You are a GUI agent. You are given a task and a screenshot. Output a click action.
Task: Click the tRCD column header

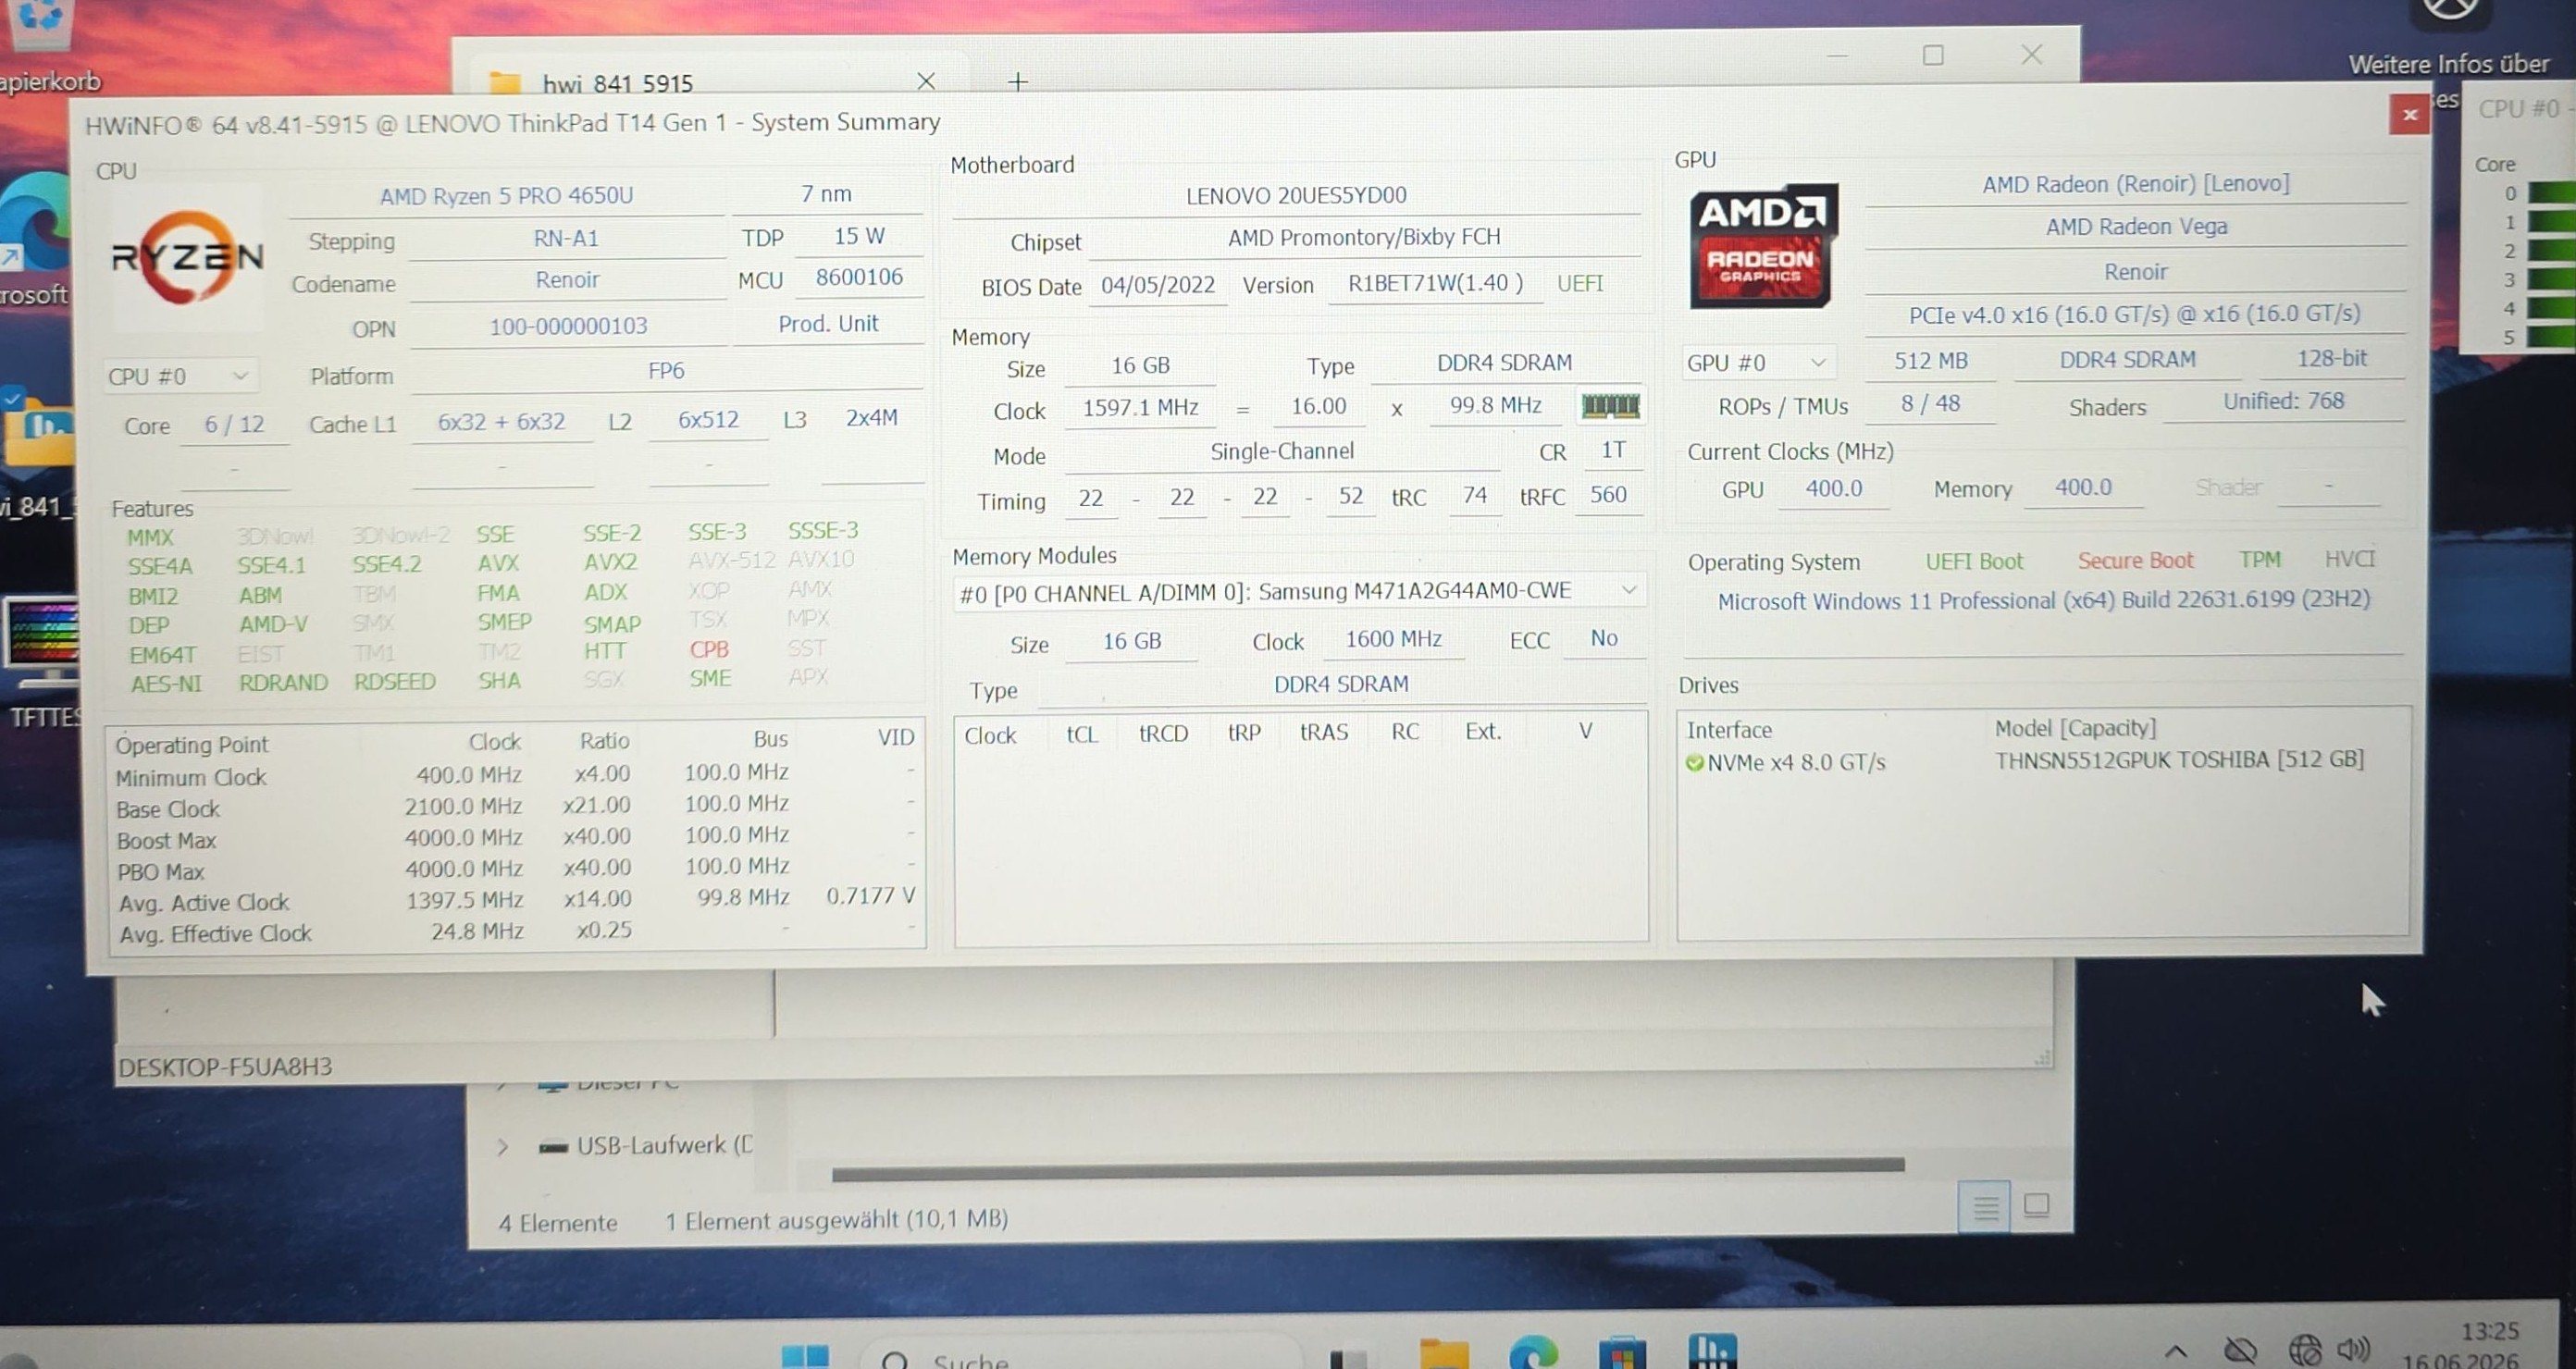1163,733
